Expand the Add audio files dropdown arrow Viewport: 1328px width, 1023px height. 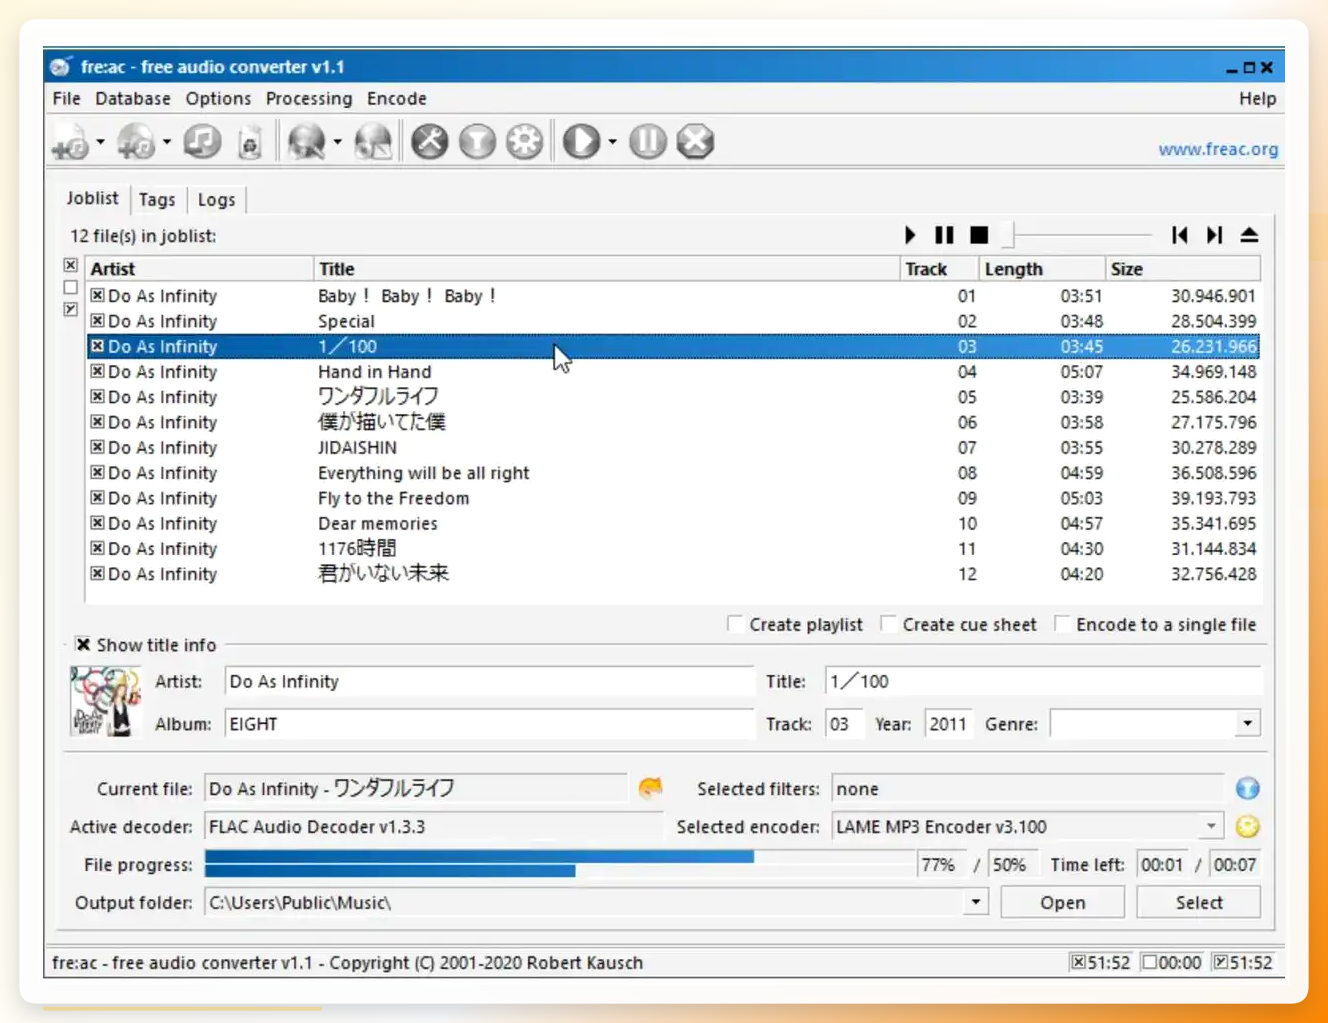[100, 142]
